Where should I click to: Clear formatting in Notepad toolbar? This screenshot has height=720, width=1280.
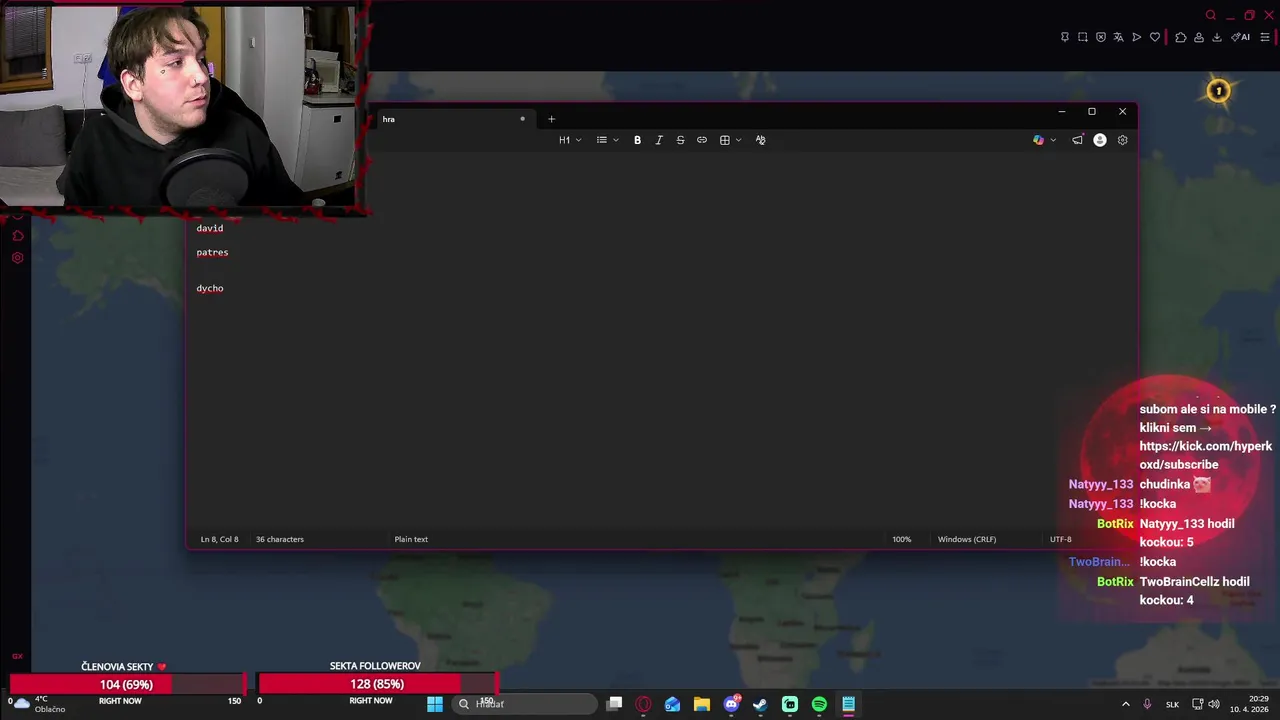click(x=760, y=140)
